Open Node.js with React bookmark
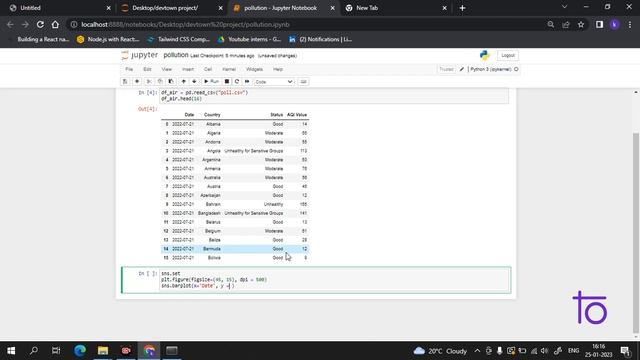This screenshot has width=640, height=360. [108, 39]
